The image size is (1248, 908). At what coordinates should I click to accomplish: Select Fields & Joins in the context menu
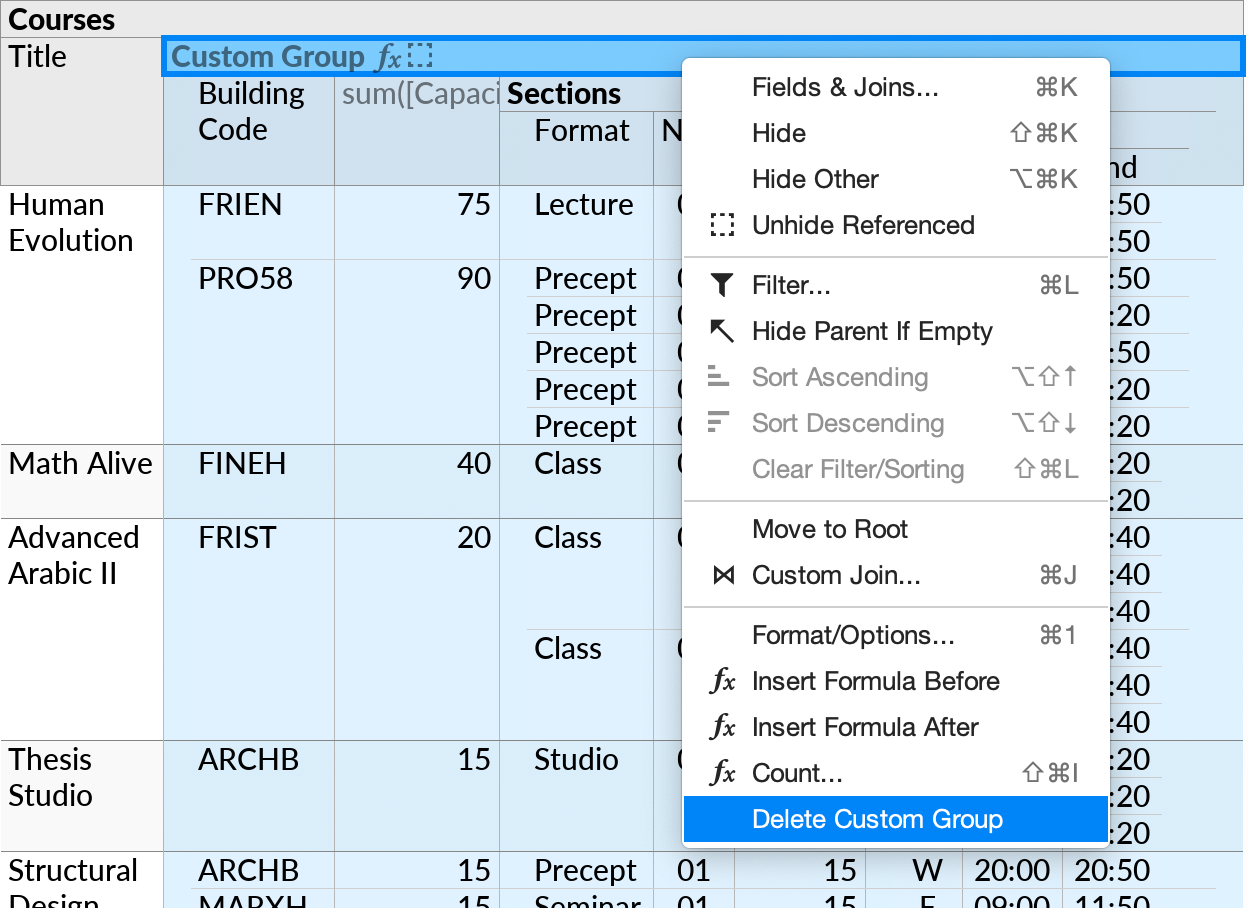click(844, 87)
